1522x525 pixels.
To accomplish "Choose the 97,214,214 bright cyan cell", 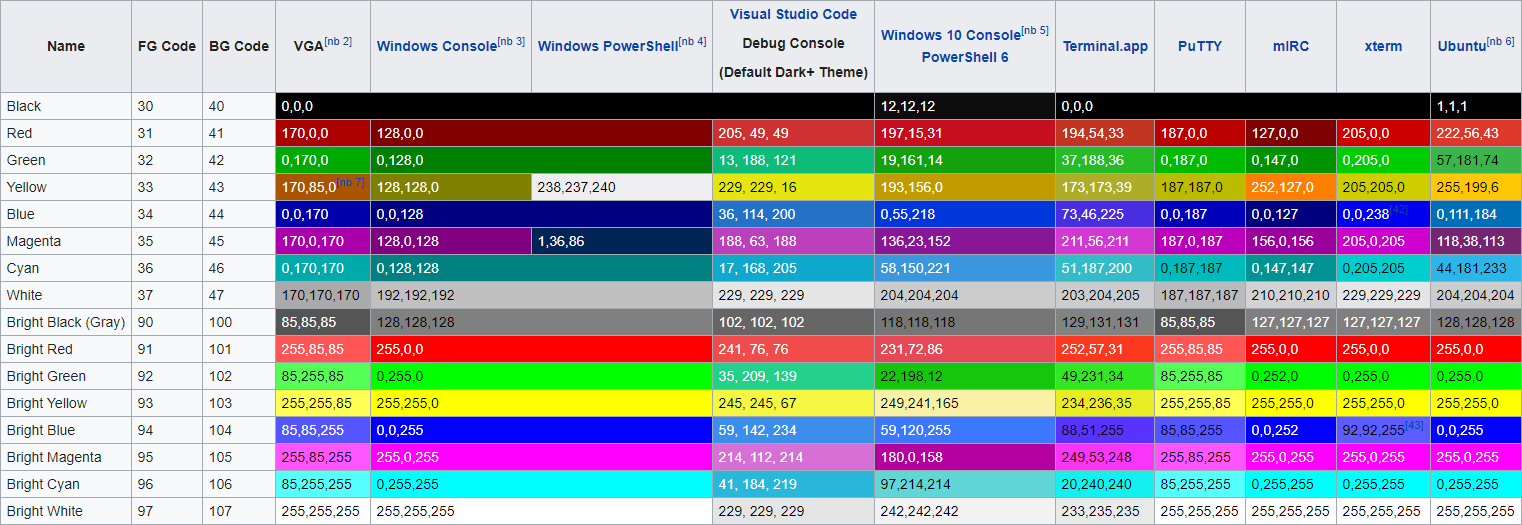I will (x=965, y=484).
